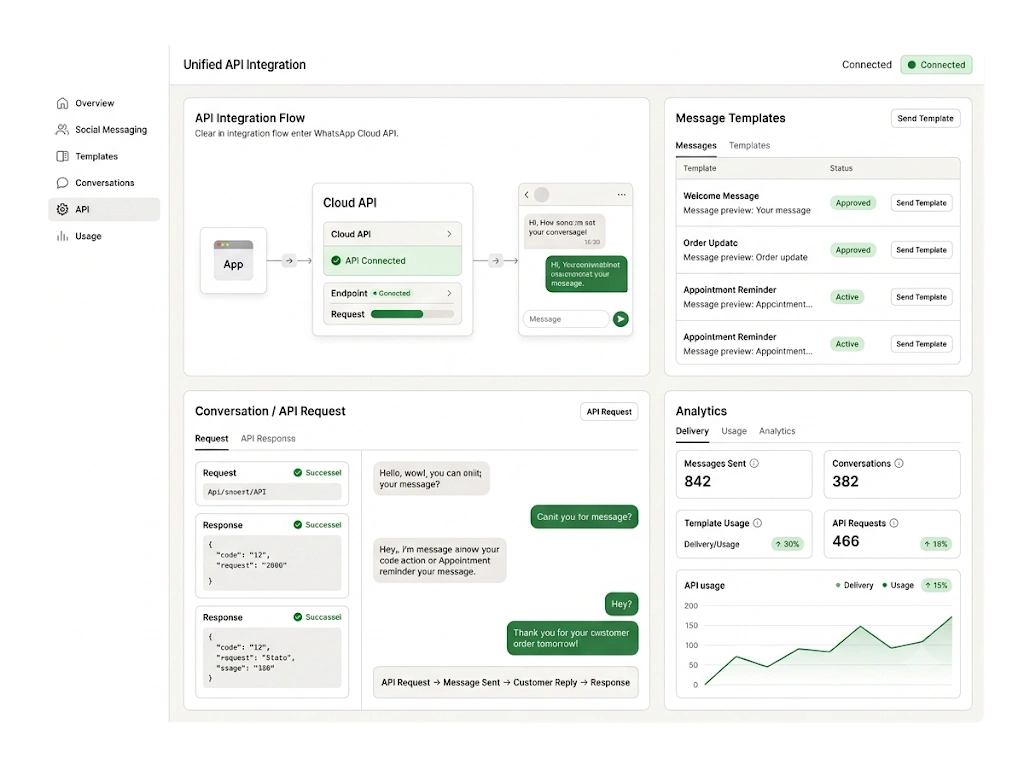Viewport: 1024px width, 765px height.
Task: Click the API Request button
Action: point(609,412)
